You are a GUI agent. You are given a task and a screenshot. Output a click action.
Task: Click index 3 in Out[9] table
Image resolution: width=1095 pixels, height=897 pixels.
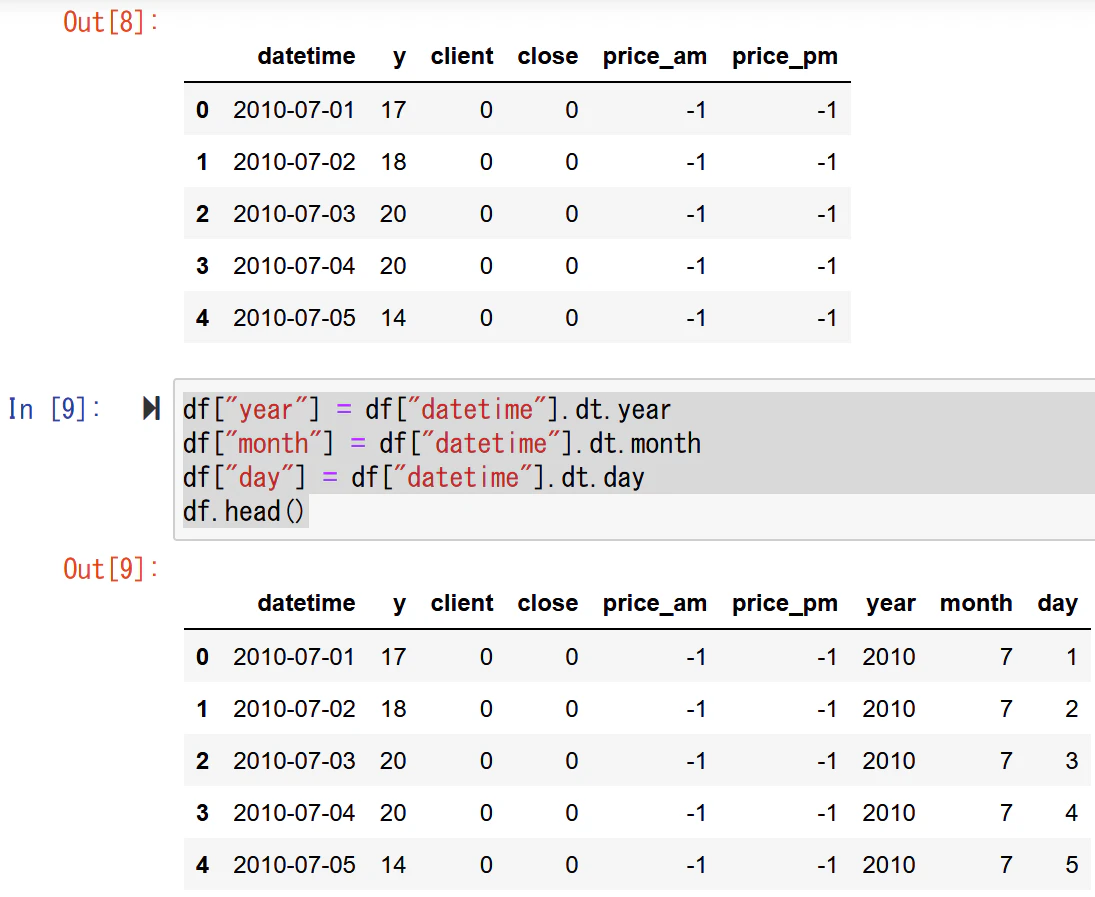(202, 813)
